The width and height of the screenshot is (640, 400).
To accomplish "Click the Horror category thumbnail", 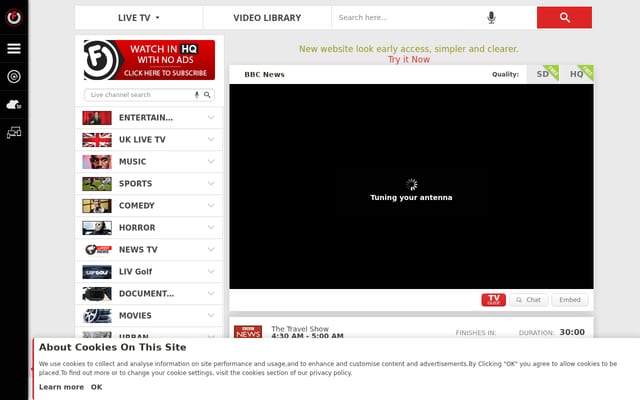I will [x=97, y=228].
